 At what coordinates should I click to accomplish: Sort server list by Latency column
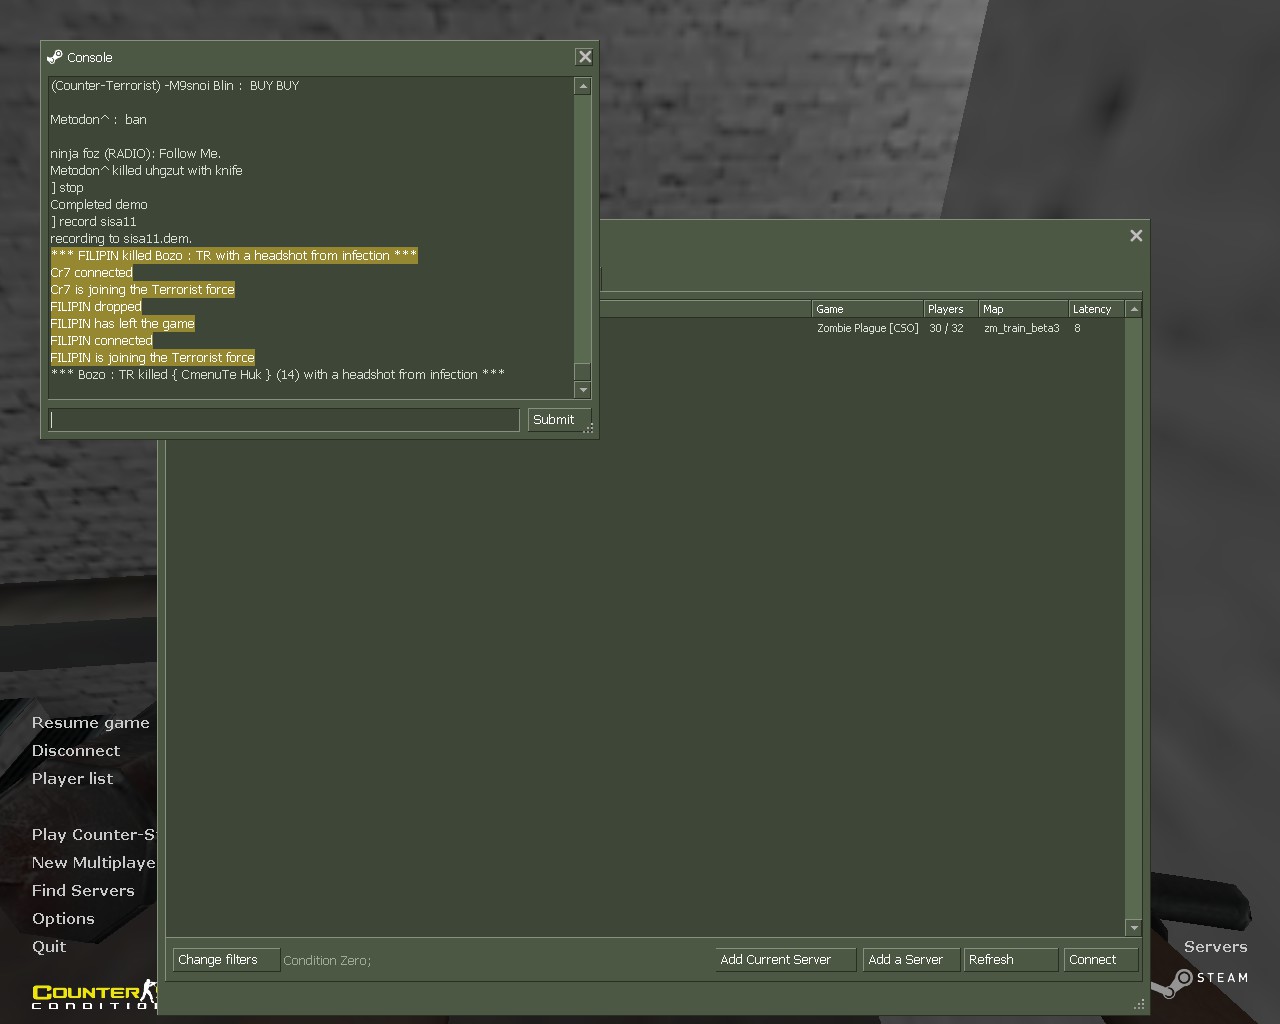[x=1095, y=309]
